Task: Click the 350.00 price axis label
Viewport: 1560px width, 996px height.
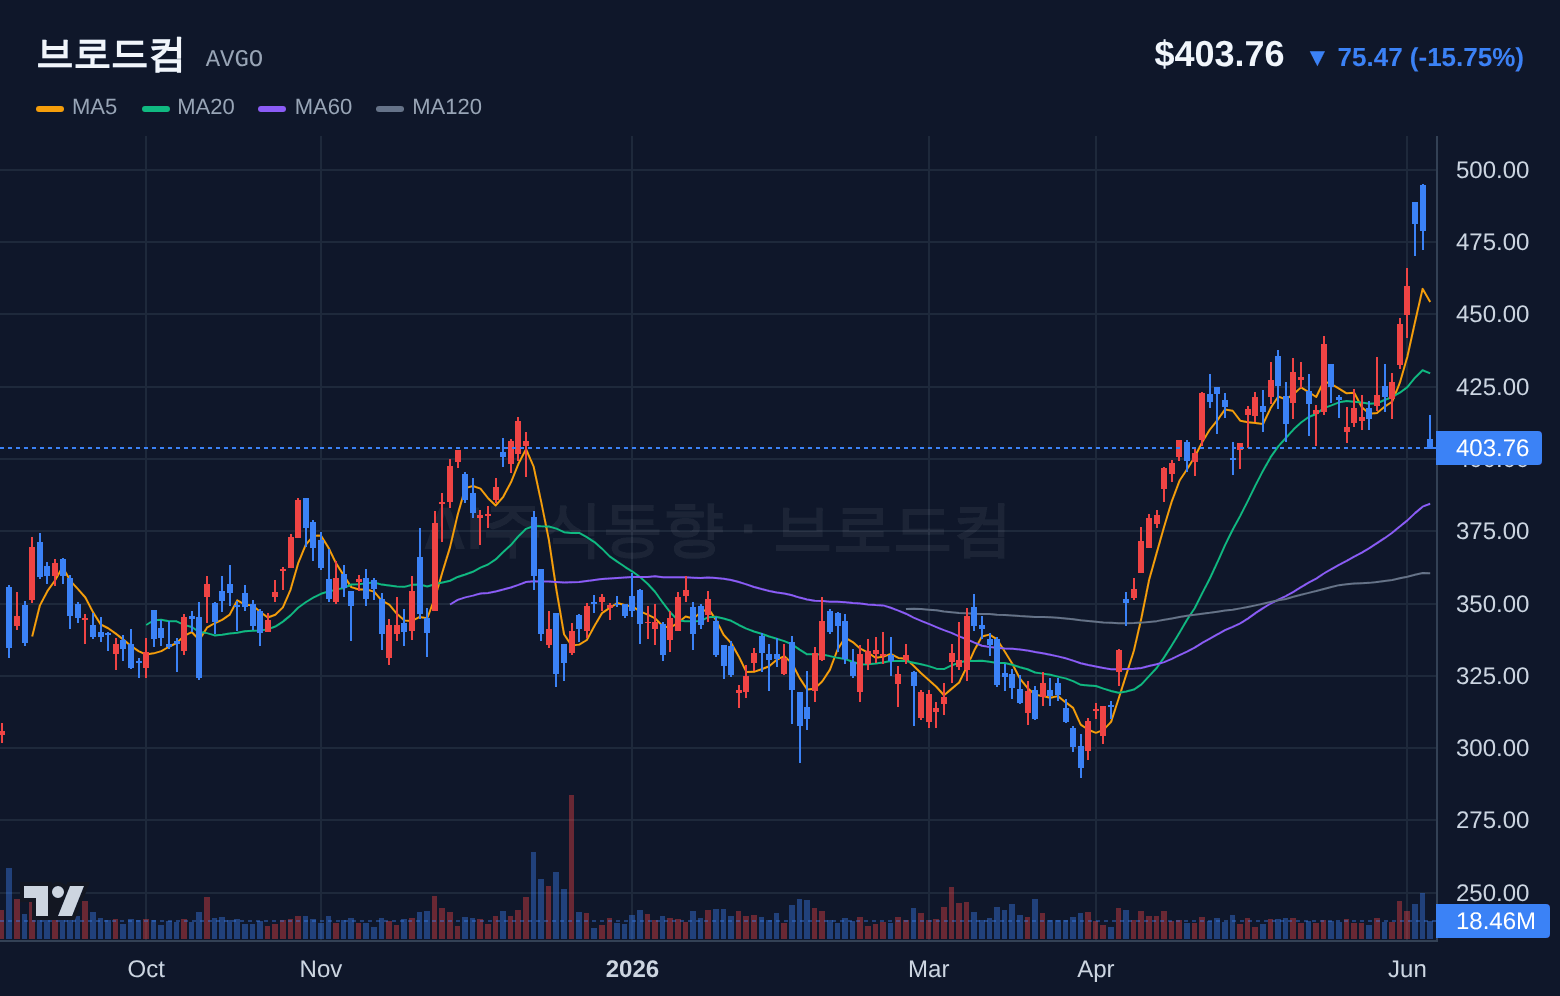Action: tap(1492, 604)
